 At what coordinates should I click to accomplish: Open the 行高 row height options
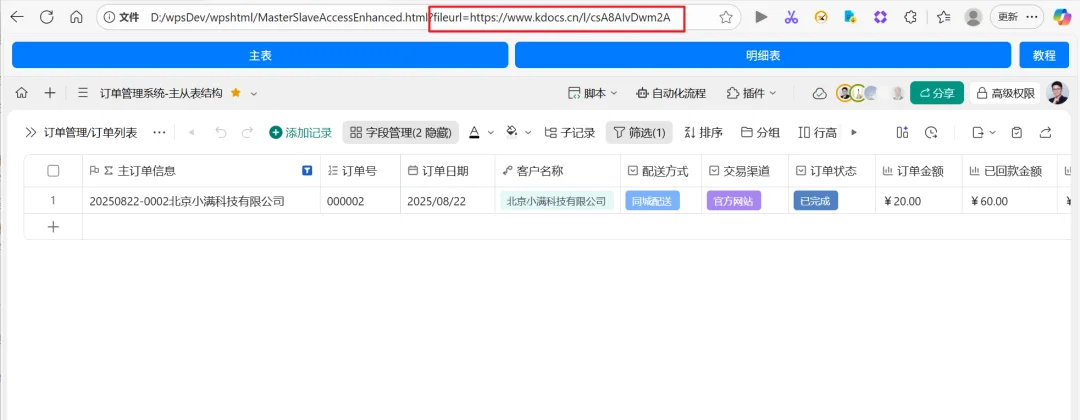[x=817, y=132]
